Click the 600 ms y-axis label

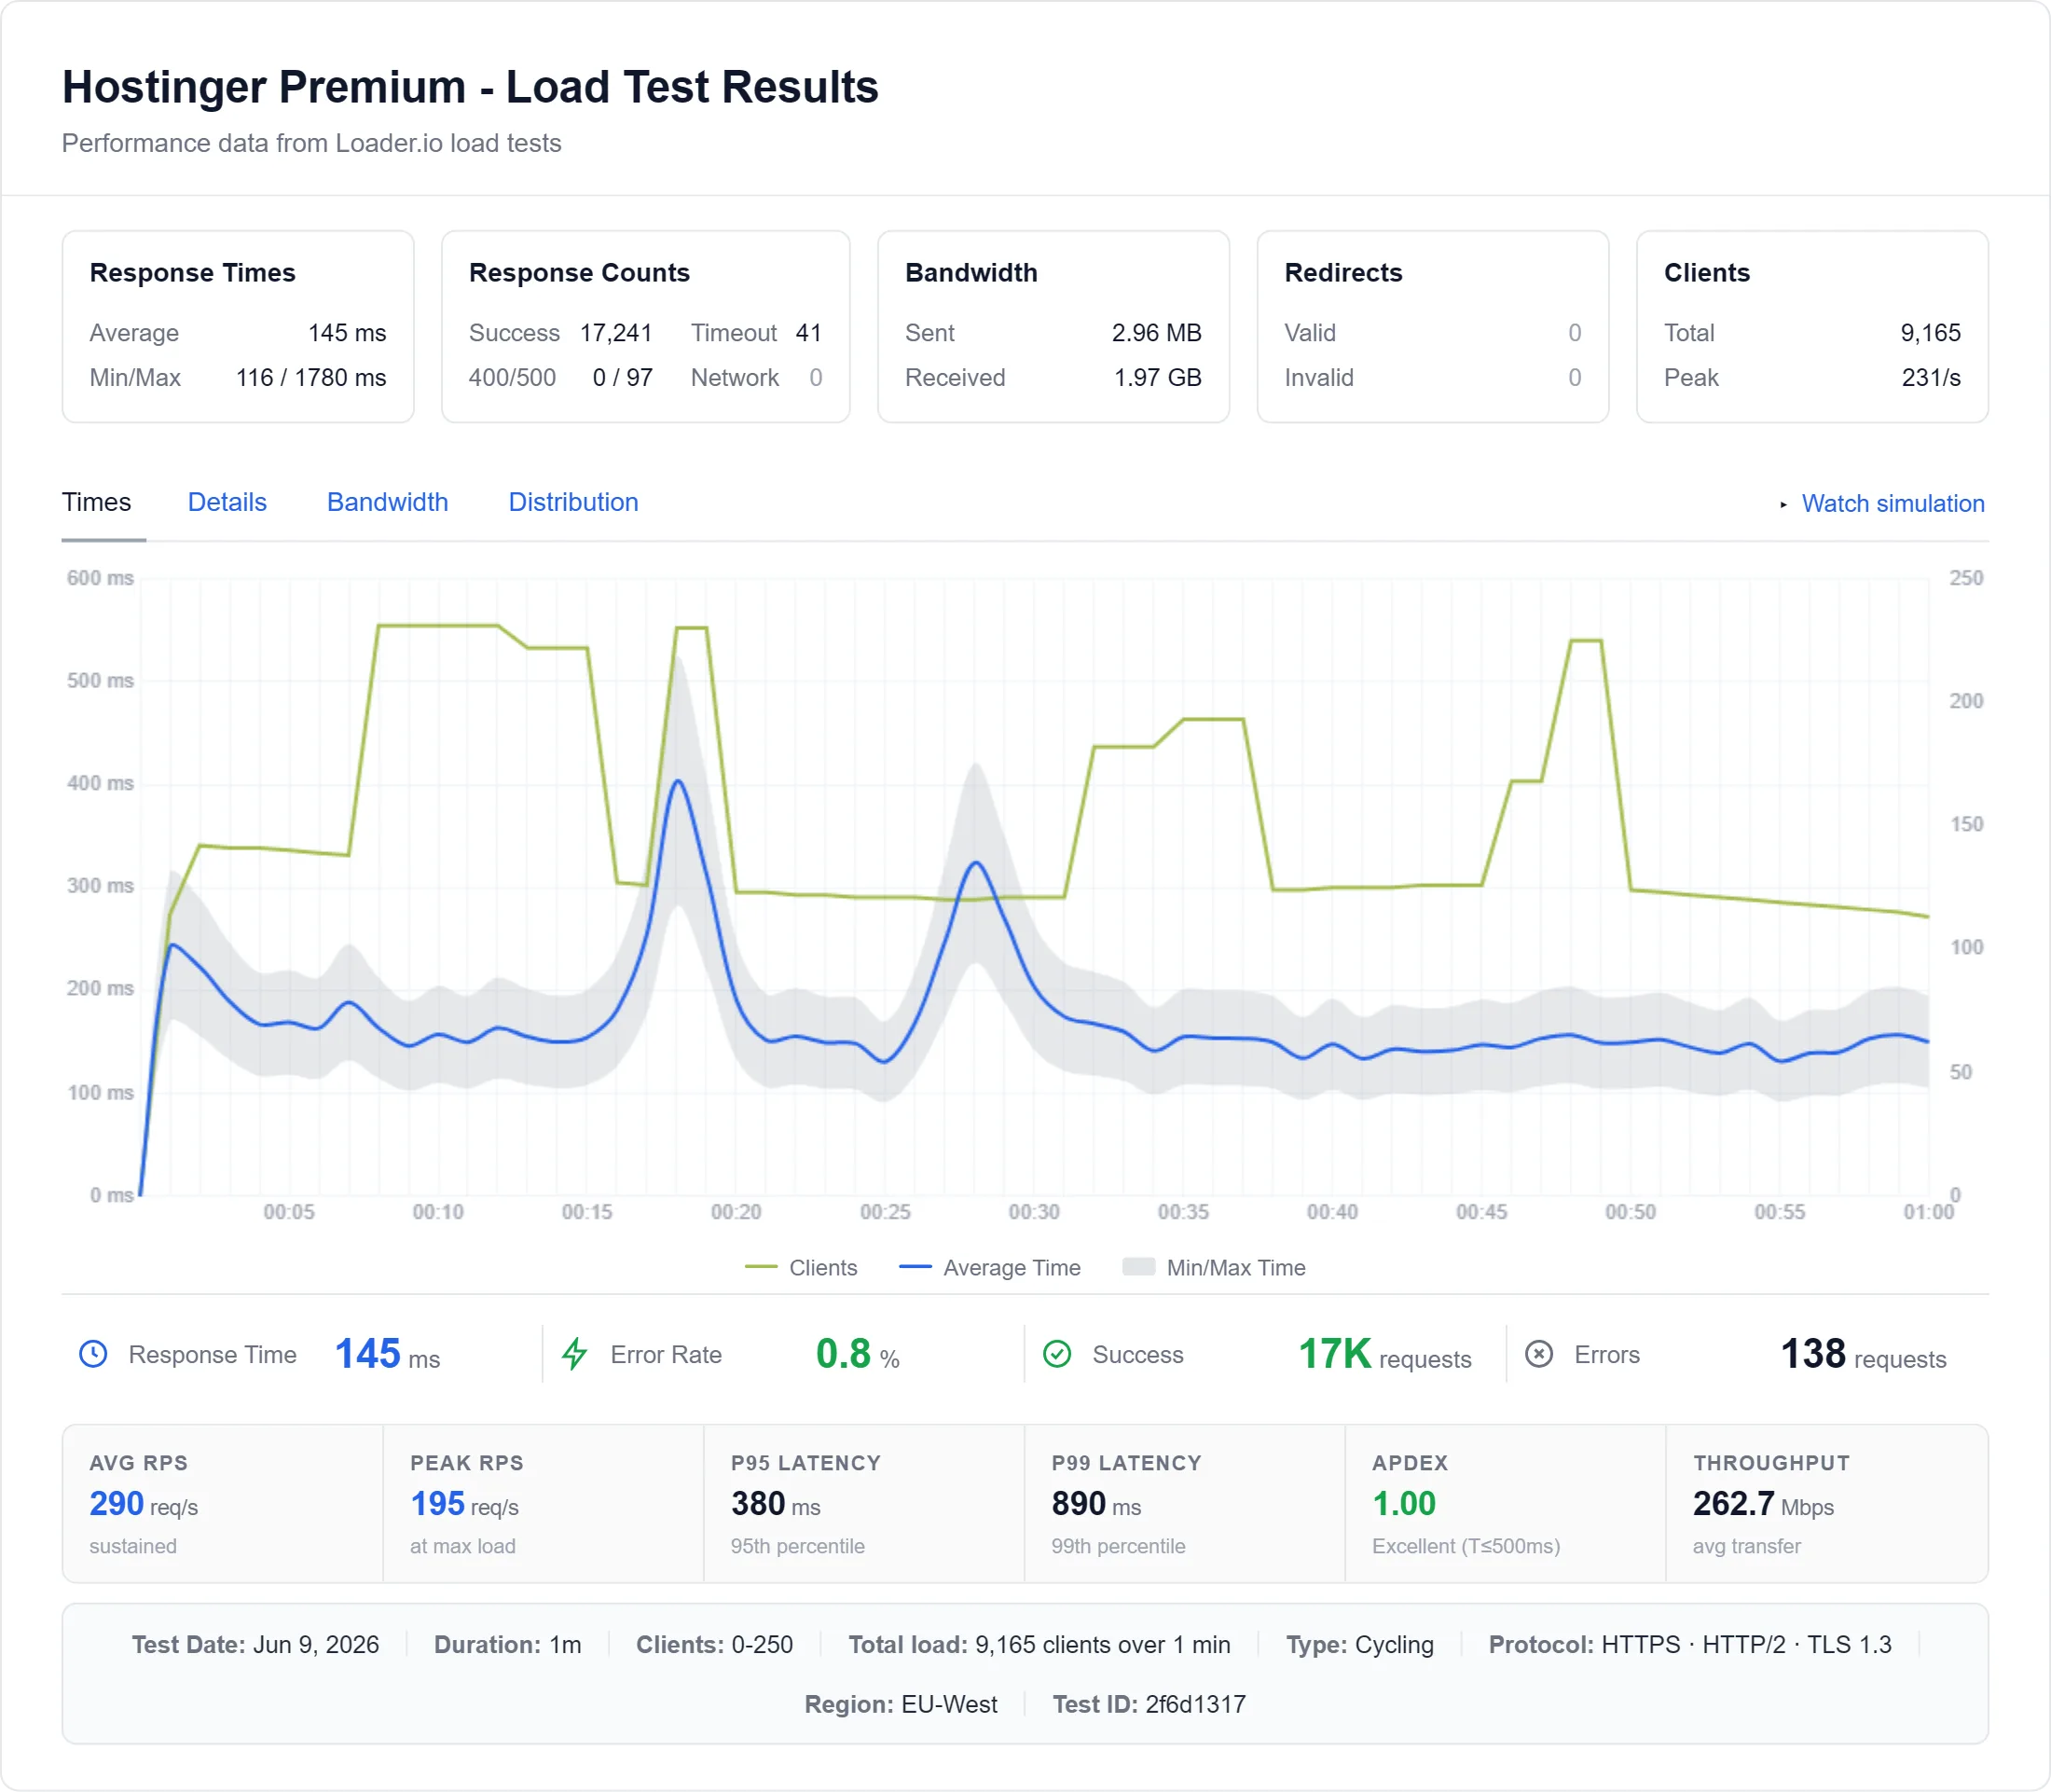click(x=100, y=578)
